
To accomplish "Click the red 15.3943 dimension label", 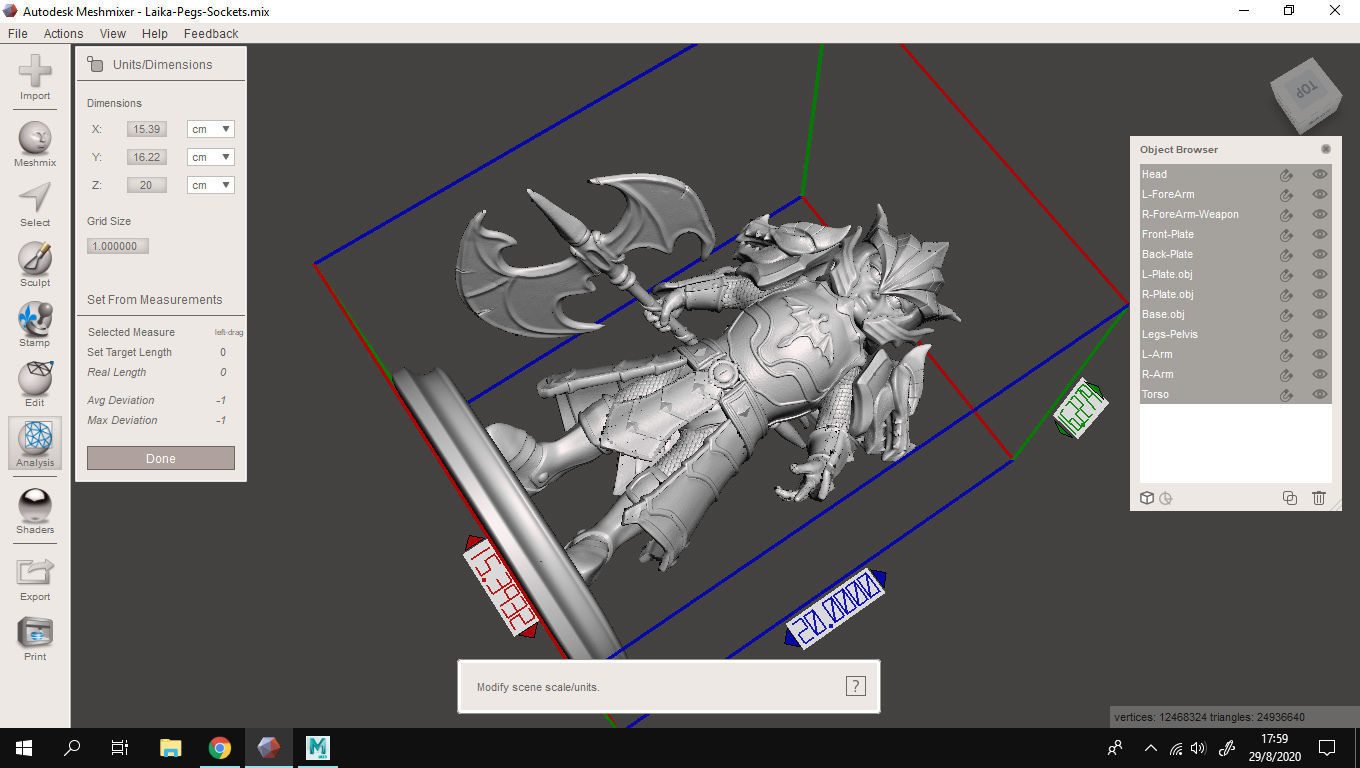I will coord(501,585).
